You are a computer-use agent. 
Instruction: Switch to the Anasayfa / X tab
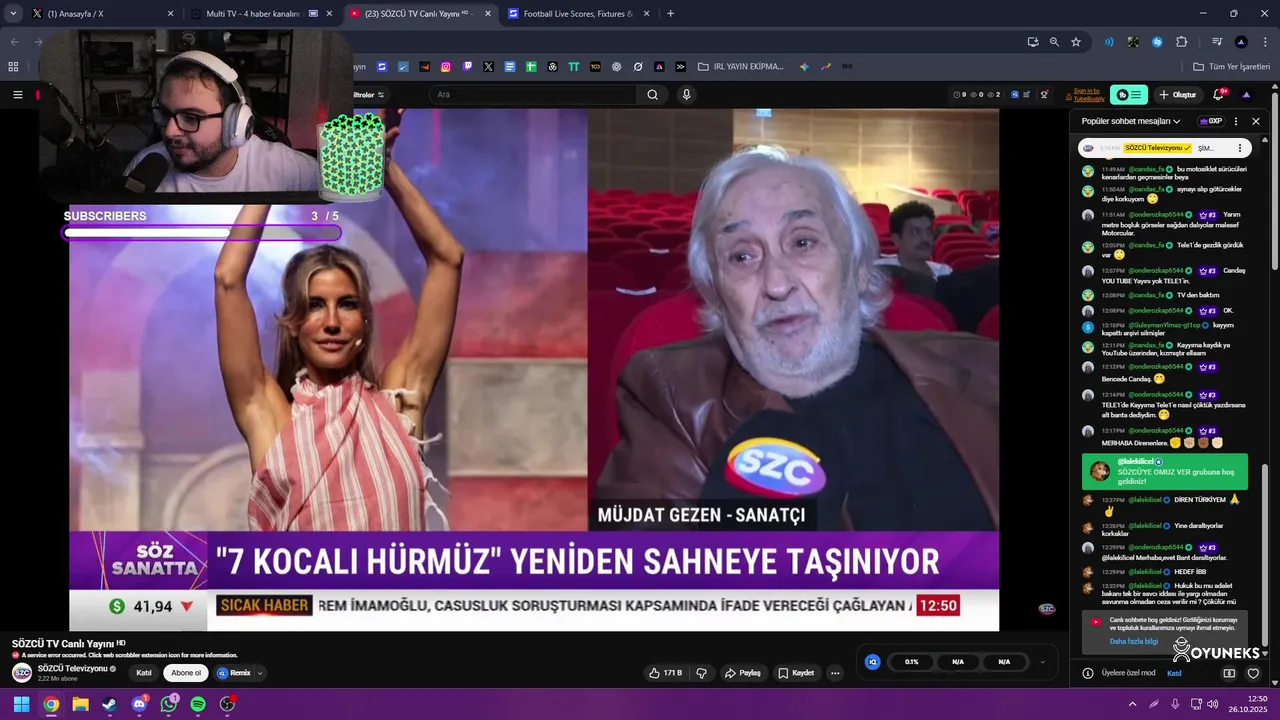100,14
